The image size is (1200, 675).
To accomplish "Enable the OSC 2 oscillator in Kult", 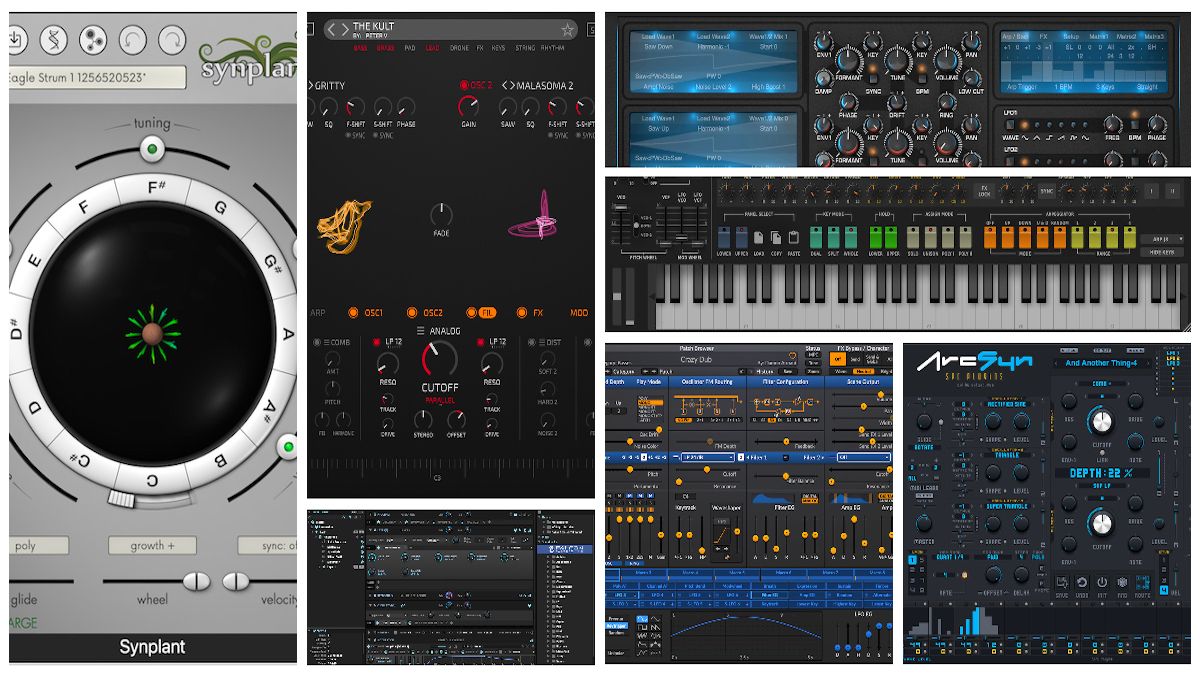I will point(464,85).
